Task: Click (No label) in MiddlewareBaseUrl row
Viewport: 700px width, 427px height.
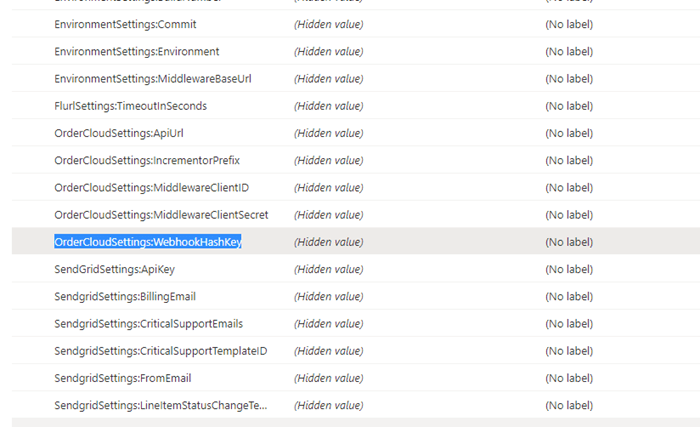Action: pos(569,79)
